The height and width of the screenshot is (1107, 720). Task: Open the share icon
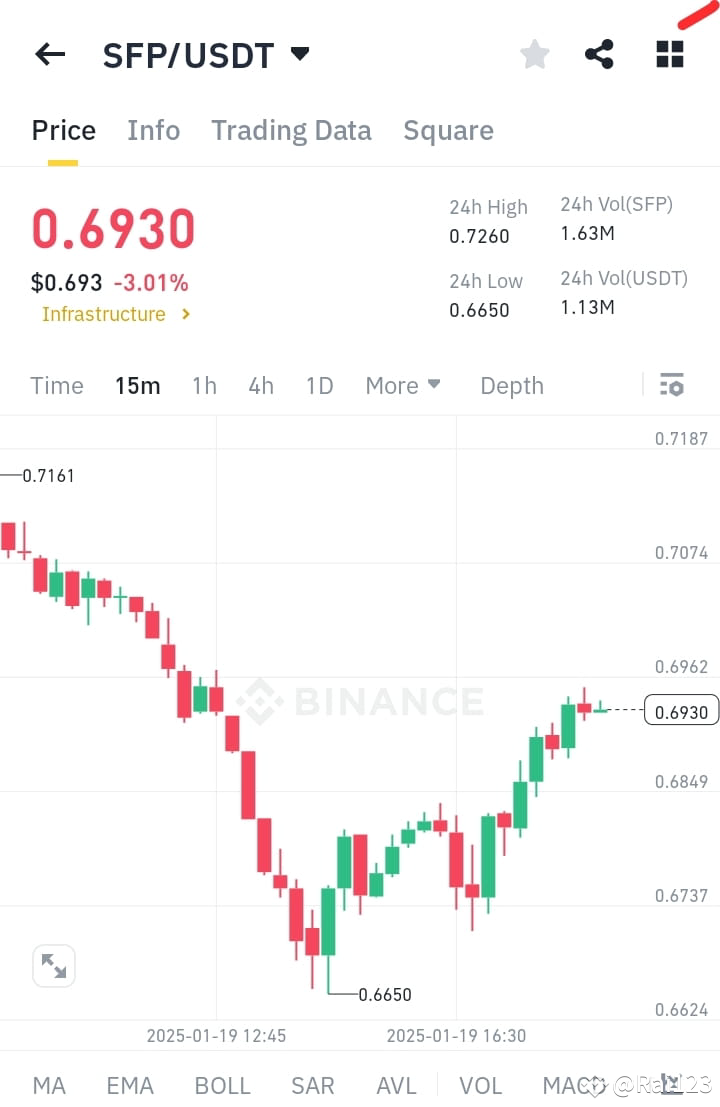click(x=599, y=54)
